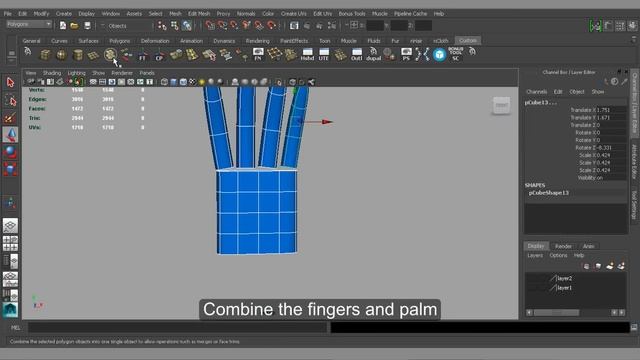640x360 pixels.
Task: Switch to the Custom shelf tab
Action: click(468, 40)
